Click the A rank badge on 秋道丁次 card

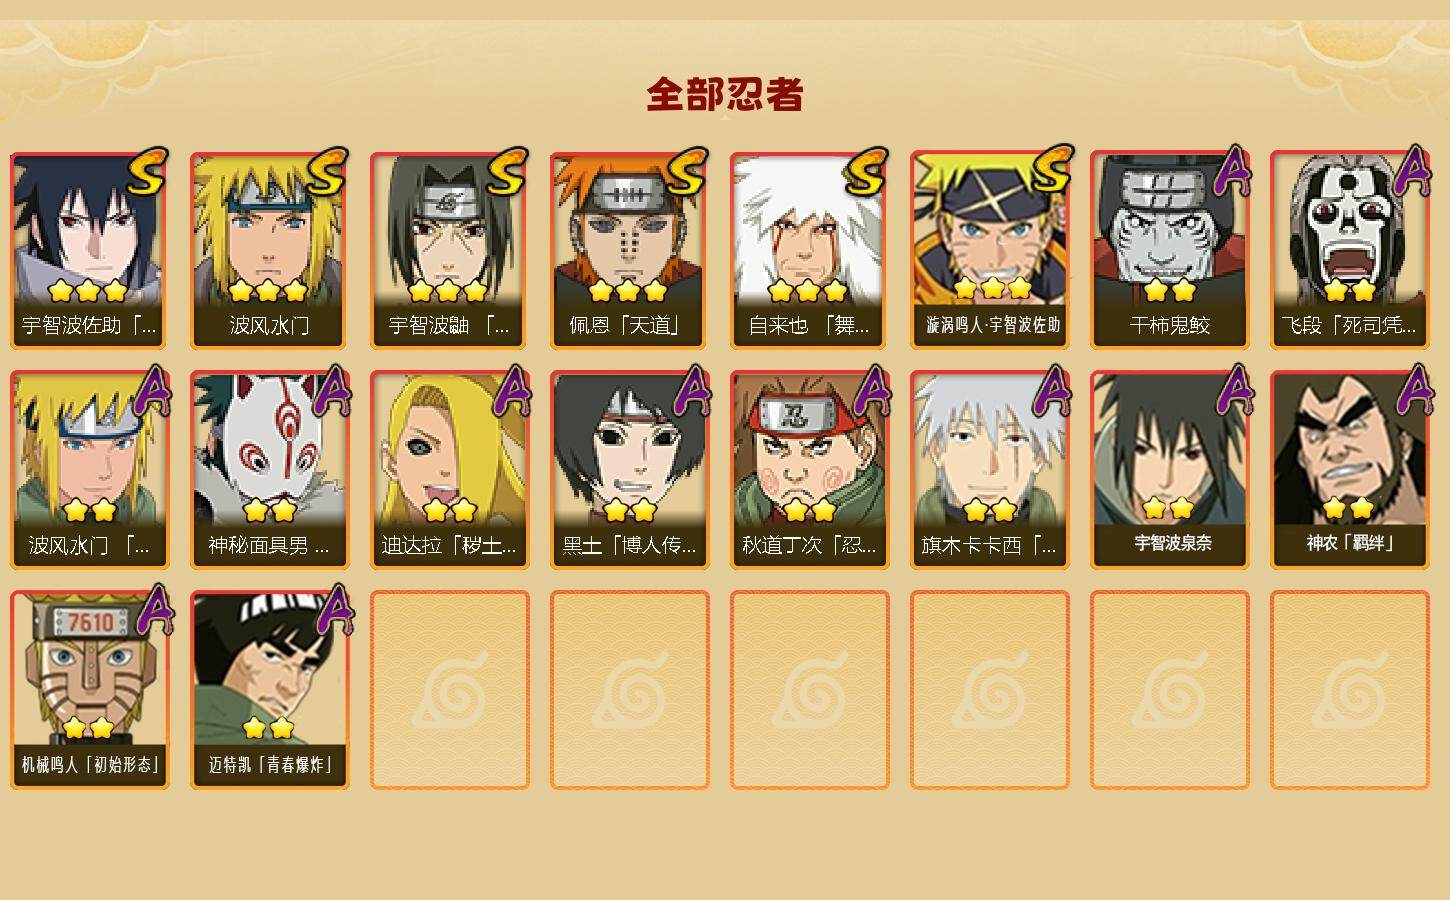coord(872,391)
